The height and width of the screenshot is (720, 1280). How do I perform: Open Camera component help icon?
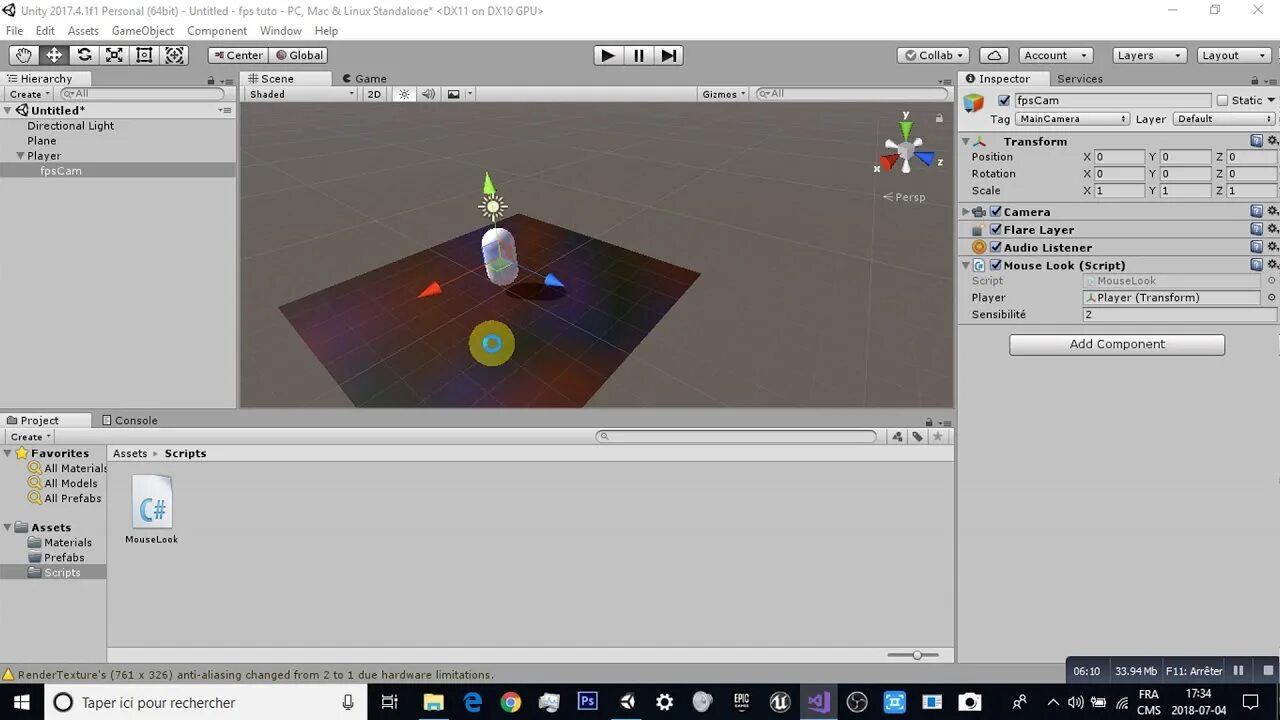(1257, 211)
